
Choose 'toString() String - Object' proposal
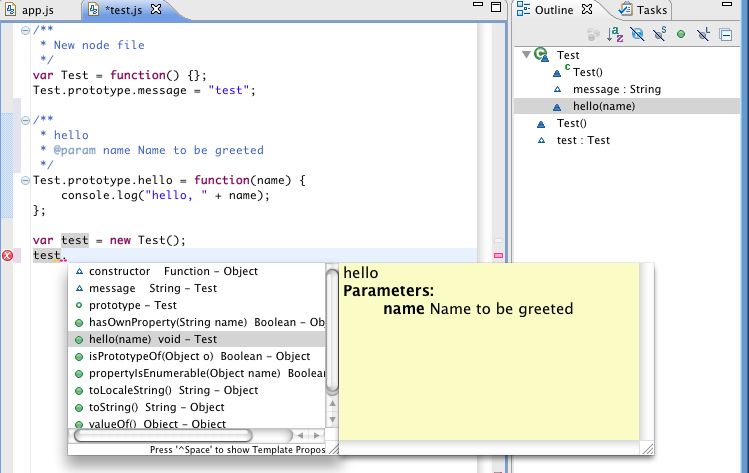[x=197, y=408]
